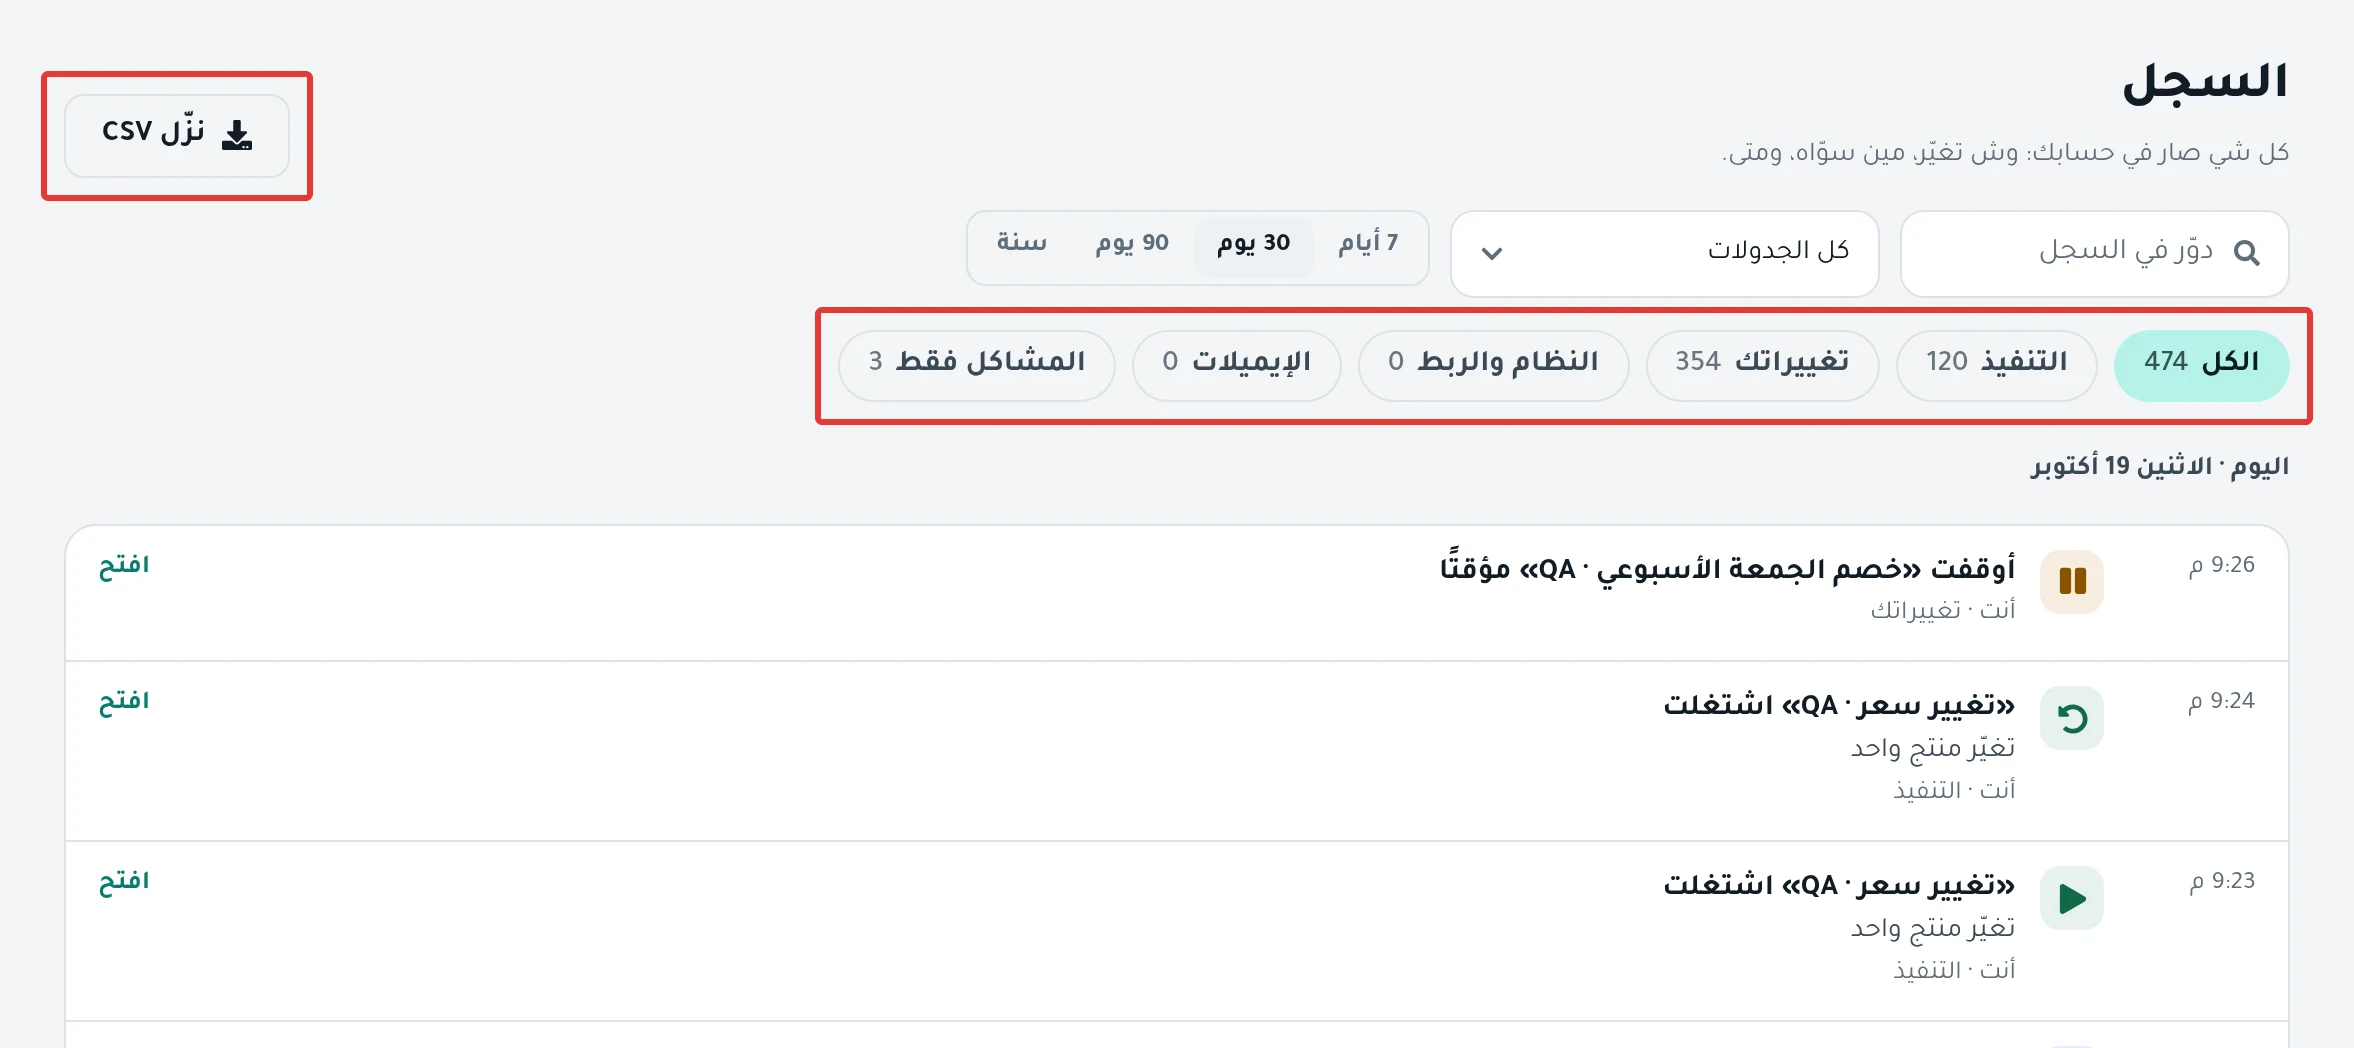Open the 9:24 م entry via افتح
The height and width of the screenshot is (1048, 2354).
pyautogui.click(x=124, y=701)
